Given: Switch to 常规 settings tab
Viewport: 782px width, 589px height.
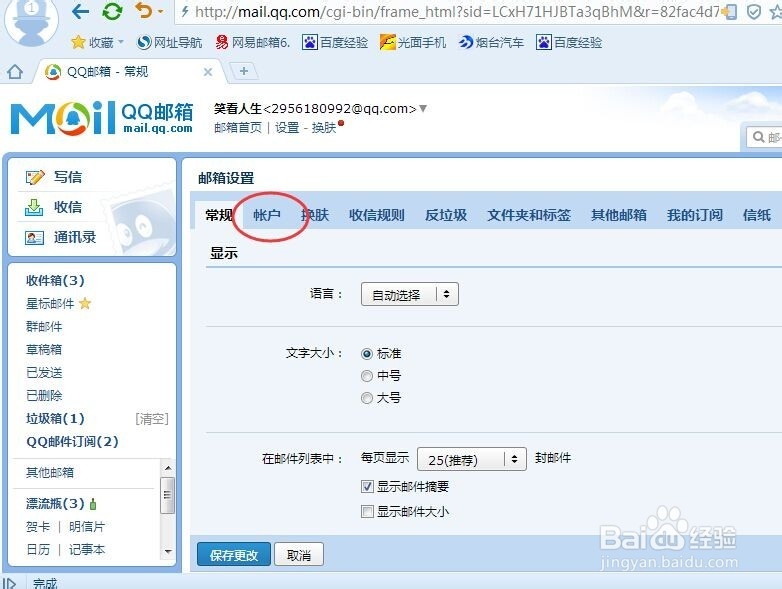Looking at the screenshot, I should [x=219, y=215].
